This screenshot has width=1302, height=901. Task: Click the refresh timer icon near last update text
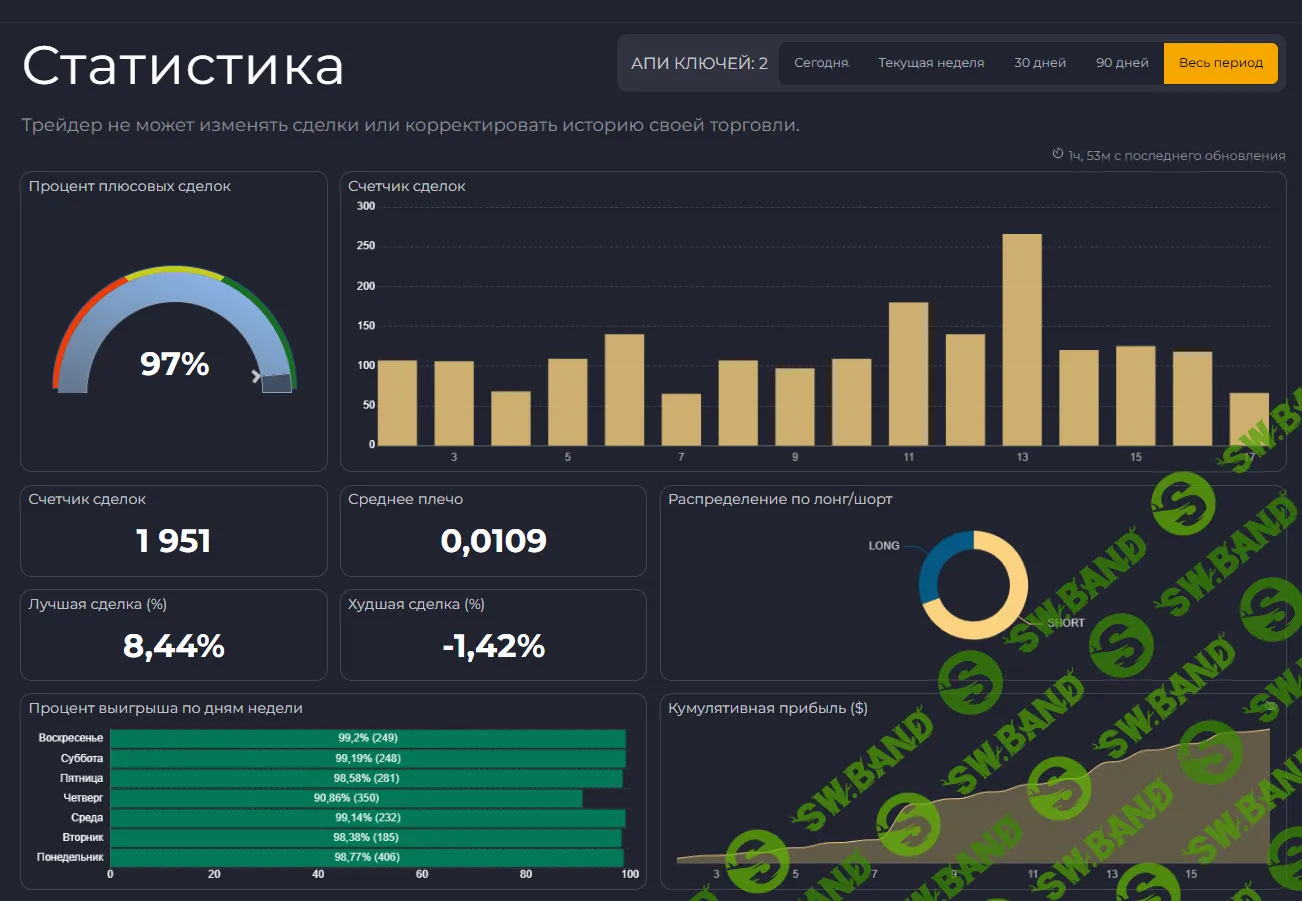1057,154
